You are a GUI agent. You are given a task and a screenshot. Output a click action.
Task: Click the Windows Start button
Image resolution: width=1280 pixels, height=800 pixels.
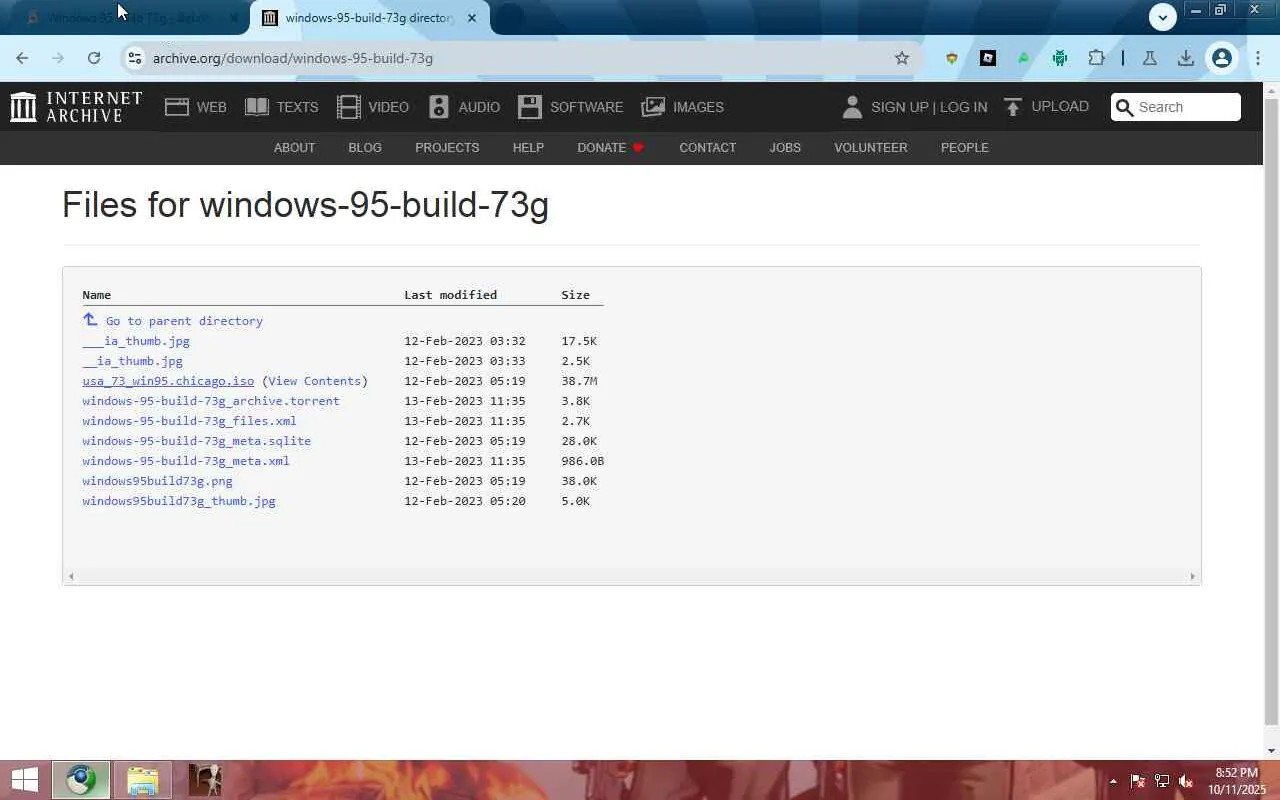tap(25, 780)
